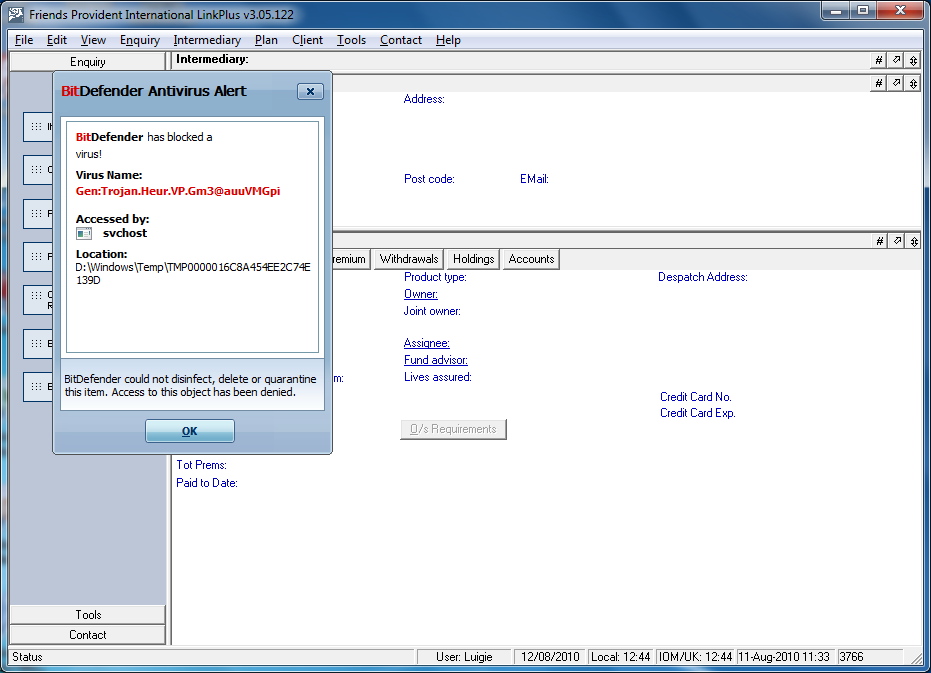Click the up-down arrow icon in Address panel header
The image size is (931, 673).
pos(913,83)
